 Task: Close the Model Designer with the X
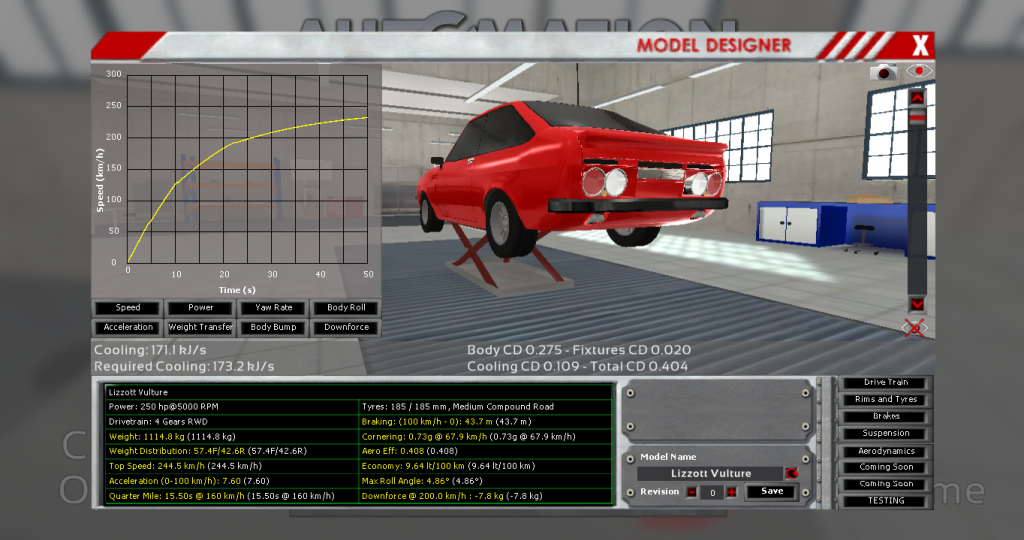click(x=920, y=45)
